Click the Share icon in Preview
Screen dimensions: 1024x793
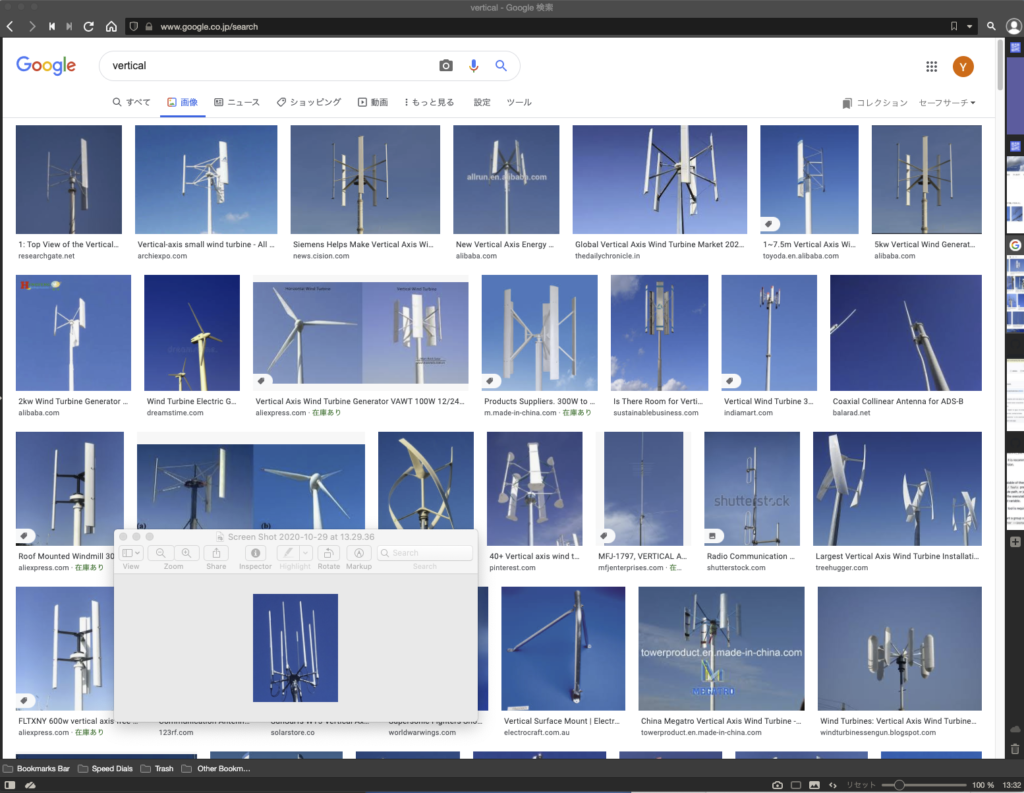(x=216, y=553)
